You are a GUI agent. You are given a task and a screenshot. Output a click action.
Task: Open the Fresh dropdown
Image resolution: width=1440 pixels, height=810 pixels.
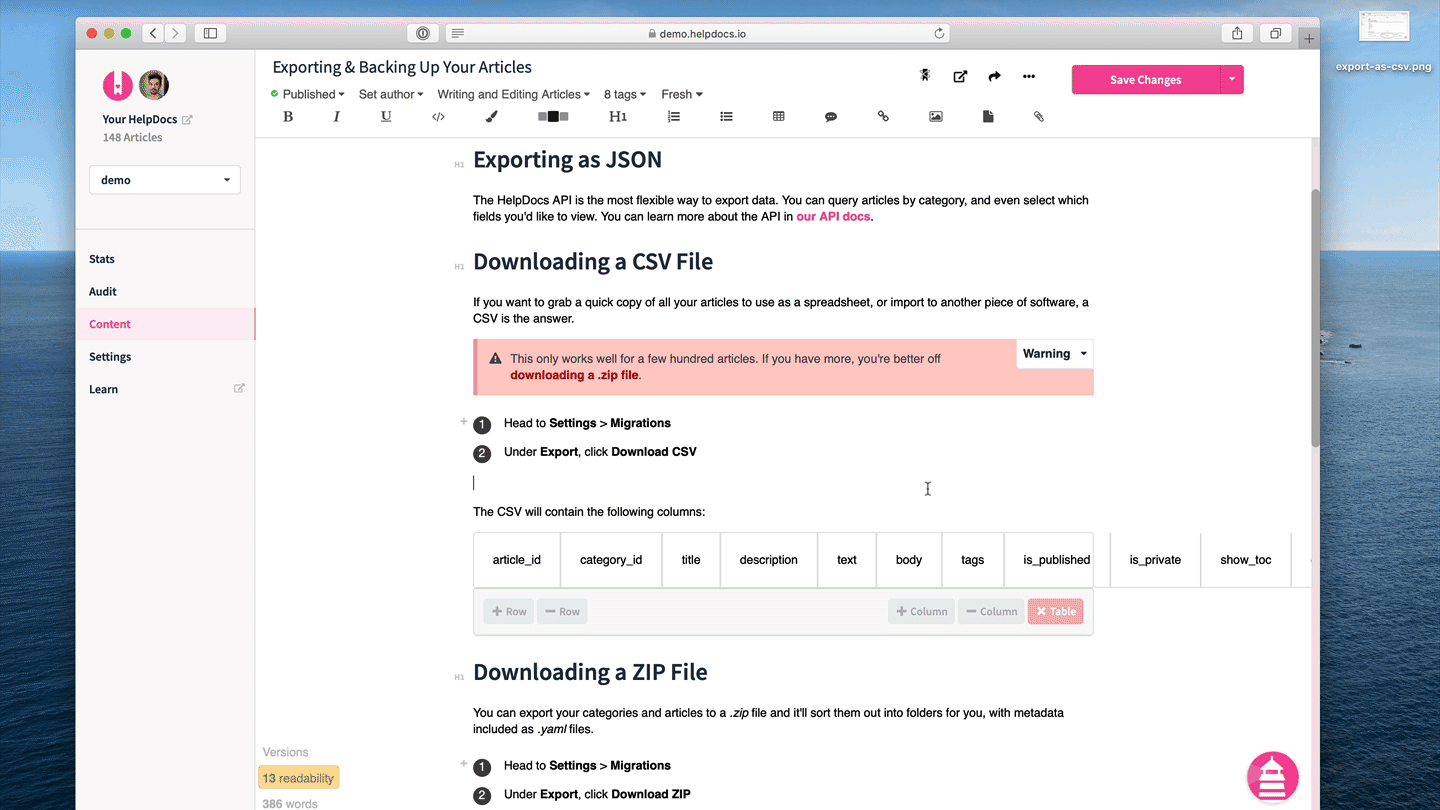click(x=682, y=94)
